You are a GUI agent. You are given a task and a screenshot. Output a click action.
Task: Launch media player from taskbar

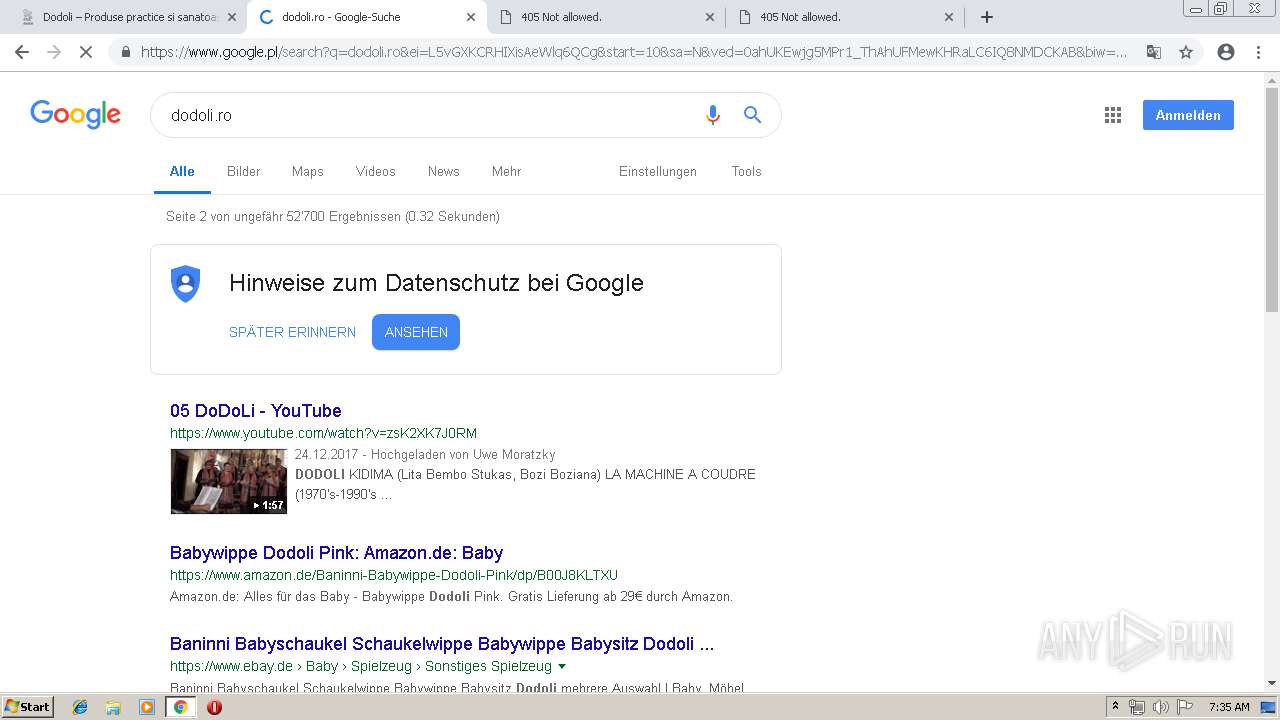click(x=147, y=707)
